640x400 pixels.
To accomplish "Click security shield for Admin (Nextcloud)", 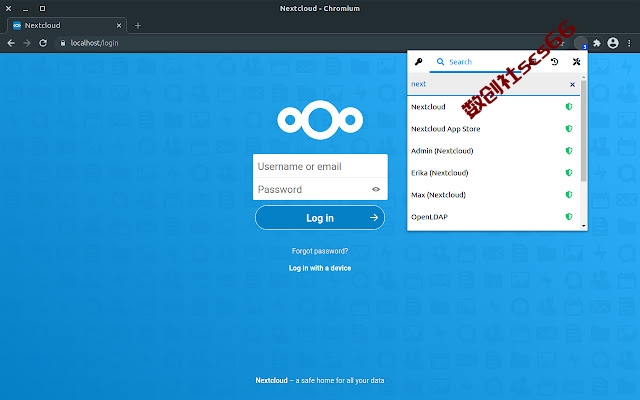I will pyautogui.click(x=569, y=151).
